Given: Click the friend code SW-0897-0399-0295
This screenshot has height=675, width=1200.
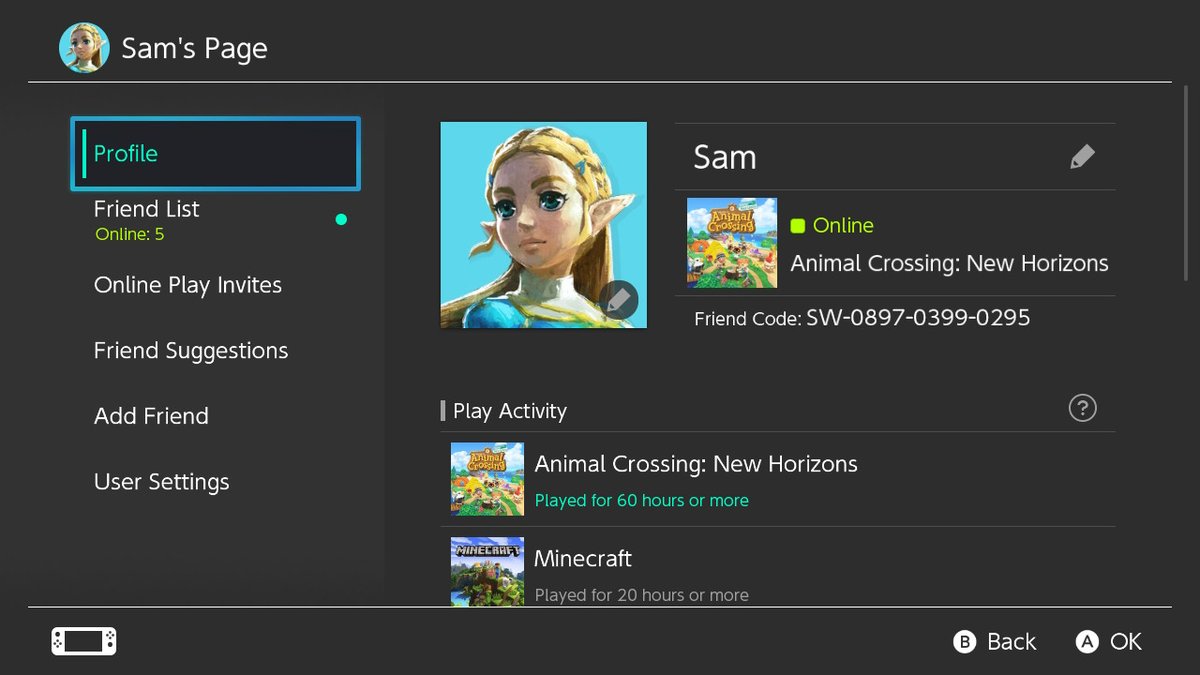Looking at the screenshot, I should point(918,318).
